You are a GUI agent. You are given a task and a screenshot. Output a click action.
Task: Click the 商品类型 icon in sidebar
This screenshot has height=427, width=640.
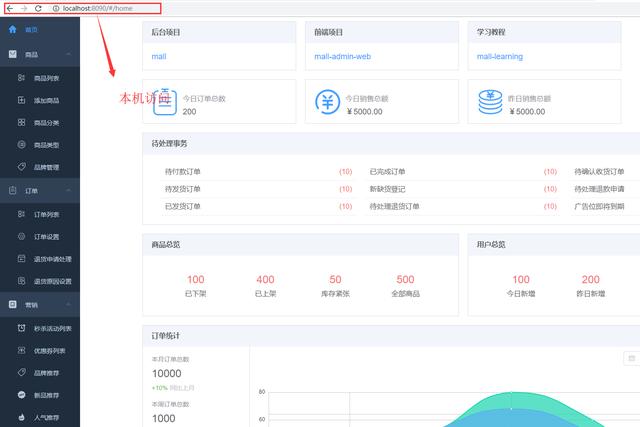pos(22,145)
